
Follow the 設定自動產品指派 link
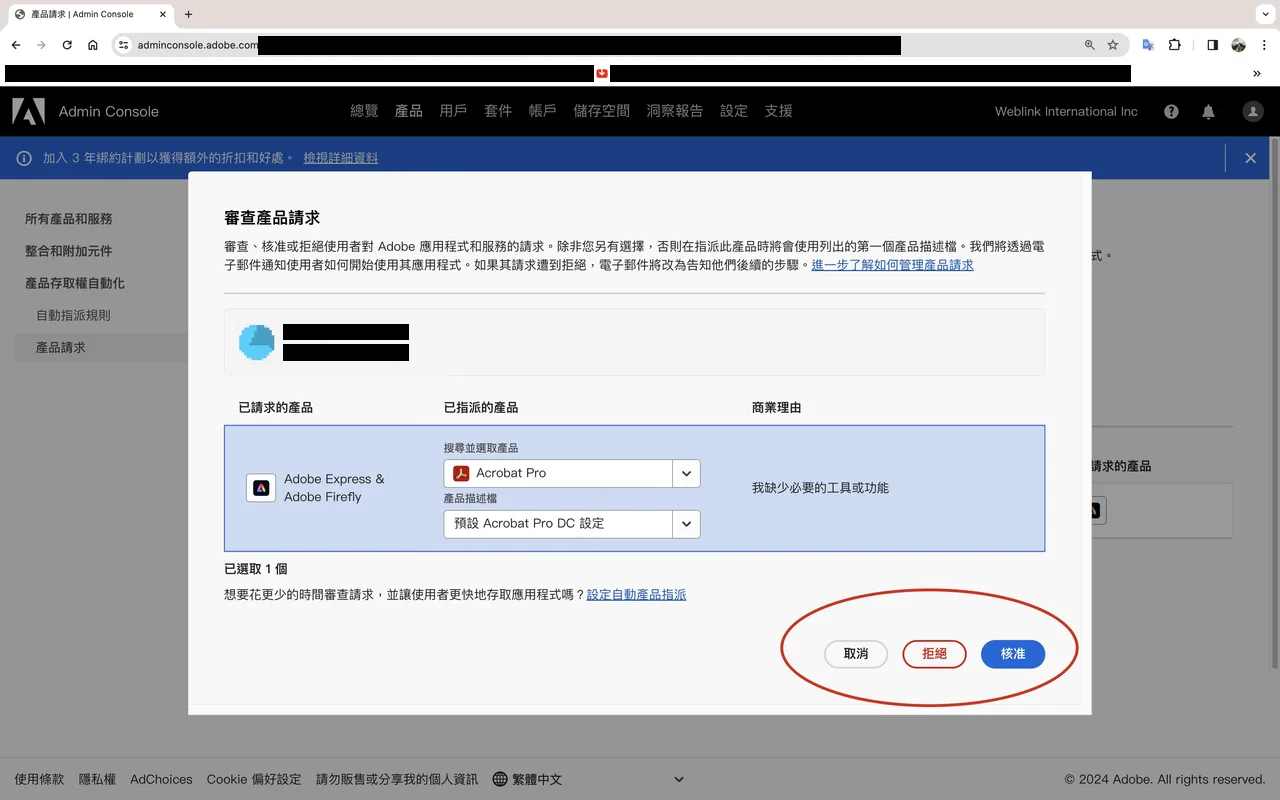pos(636,595)
